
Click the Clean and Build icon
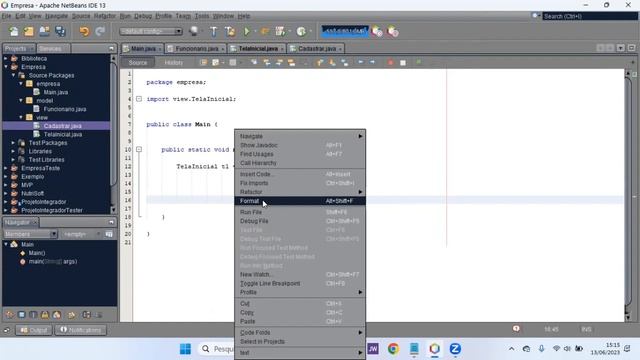pos(230,31)
